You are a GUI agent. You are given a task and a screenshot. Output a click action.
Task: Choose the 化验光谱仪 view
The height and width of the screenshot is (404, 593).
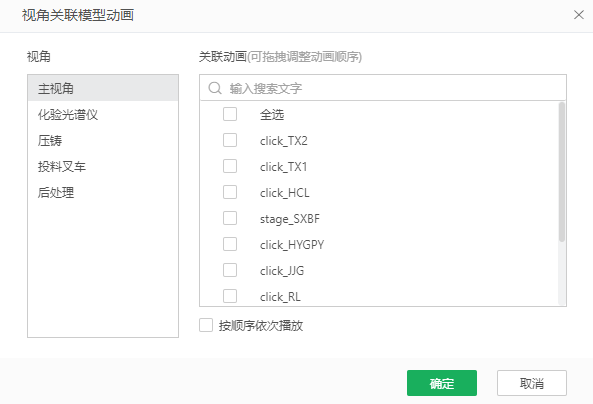pos(103,114)
